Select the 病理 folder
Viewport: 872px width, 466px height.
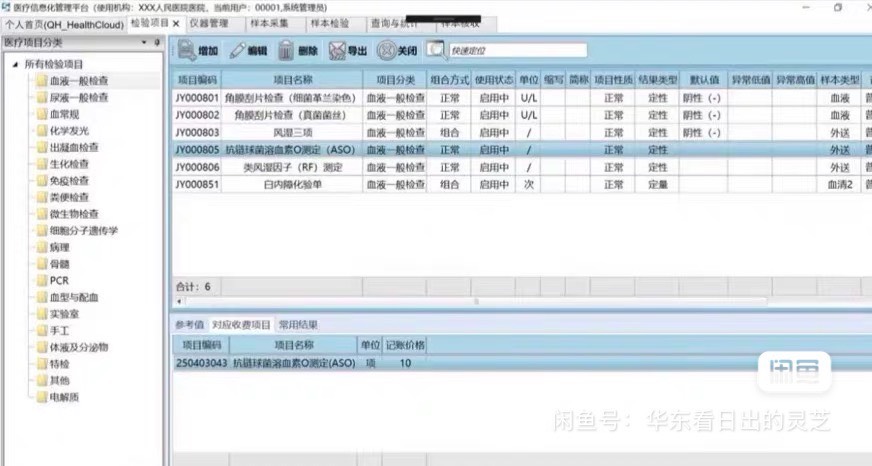[x=53, y=248]
